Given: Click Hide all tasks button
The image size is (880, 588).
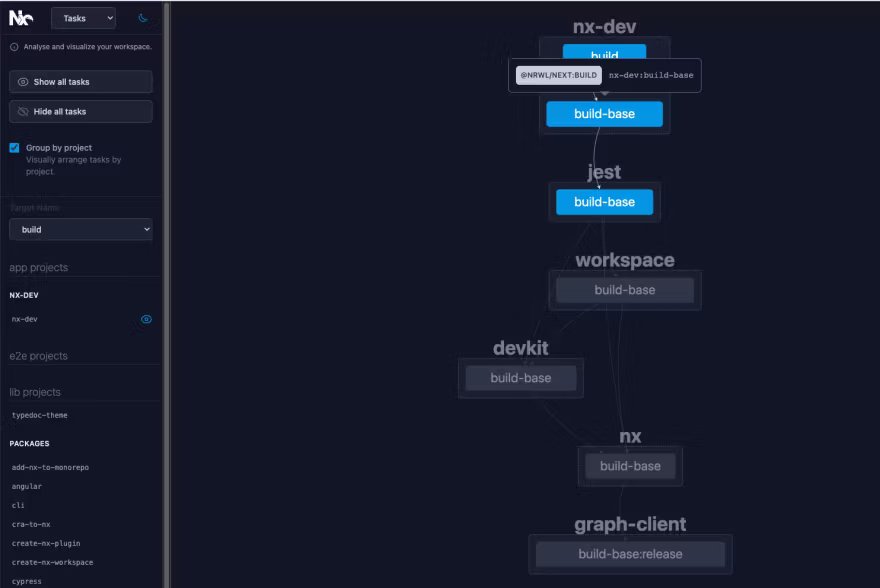Looking at the screenshot, I should point(81,112).
